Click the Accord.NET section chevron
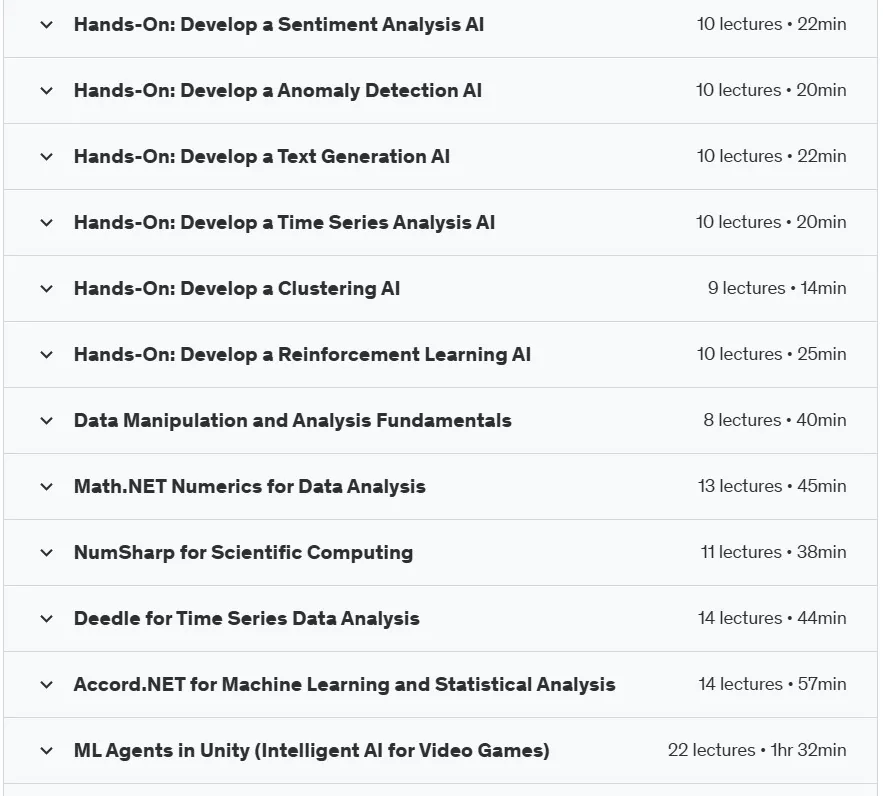 coord(47,685)
